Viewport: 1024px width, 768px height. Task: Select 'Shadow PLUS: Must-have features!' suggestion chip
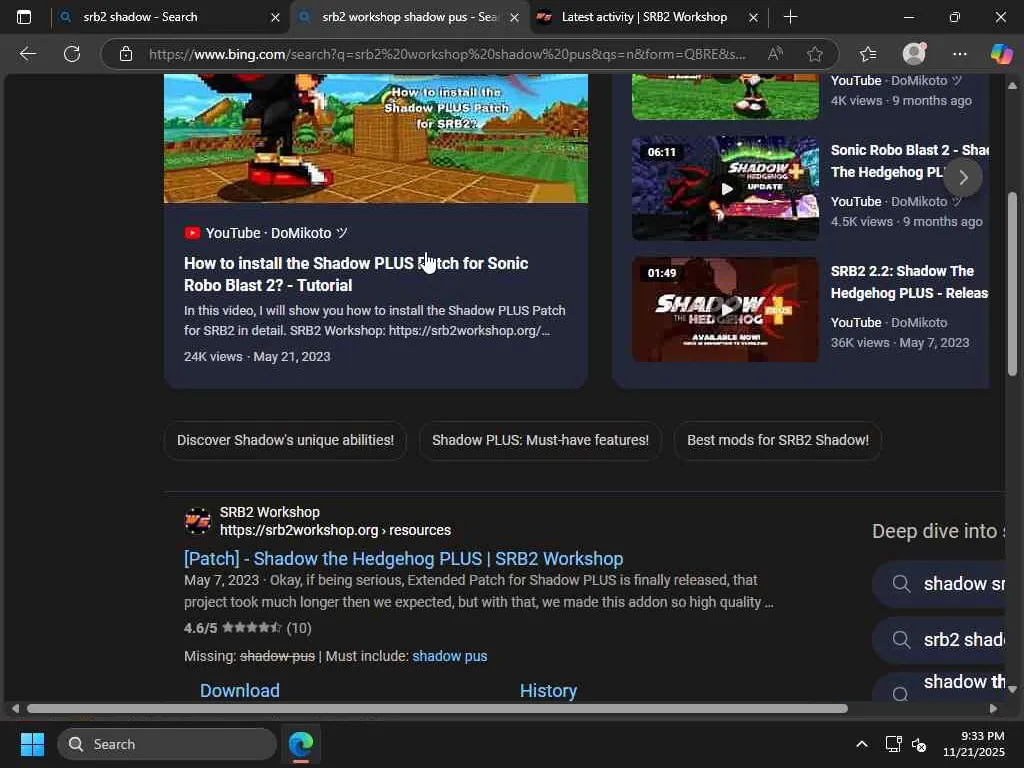[x=540, y=440]
